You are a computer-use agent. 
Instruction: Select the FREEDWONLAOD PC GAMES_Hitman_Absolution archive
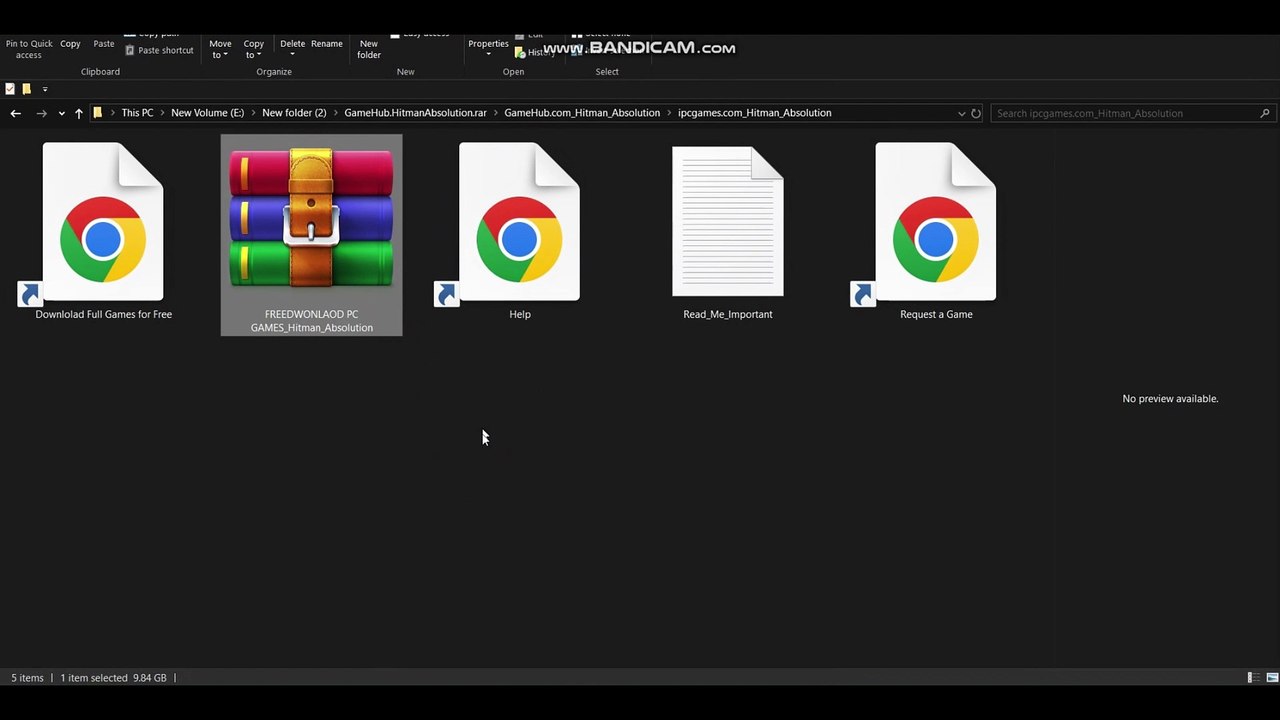pos(311,236)
